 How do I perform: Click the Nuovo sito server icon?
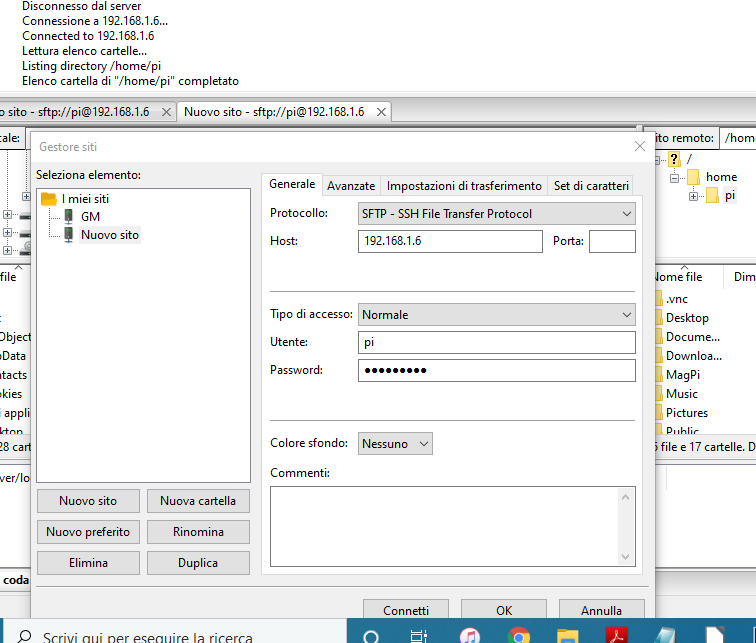pos(68,235)
